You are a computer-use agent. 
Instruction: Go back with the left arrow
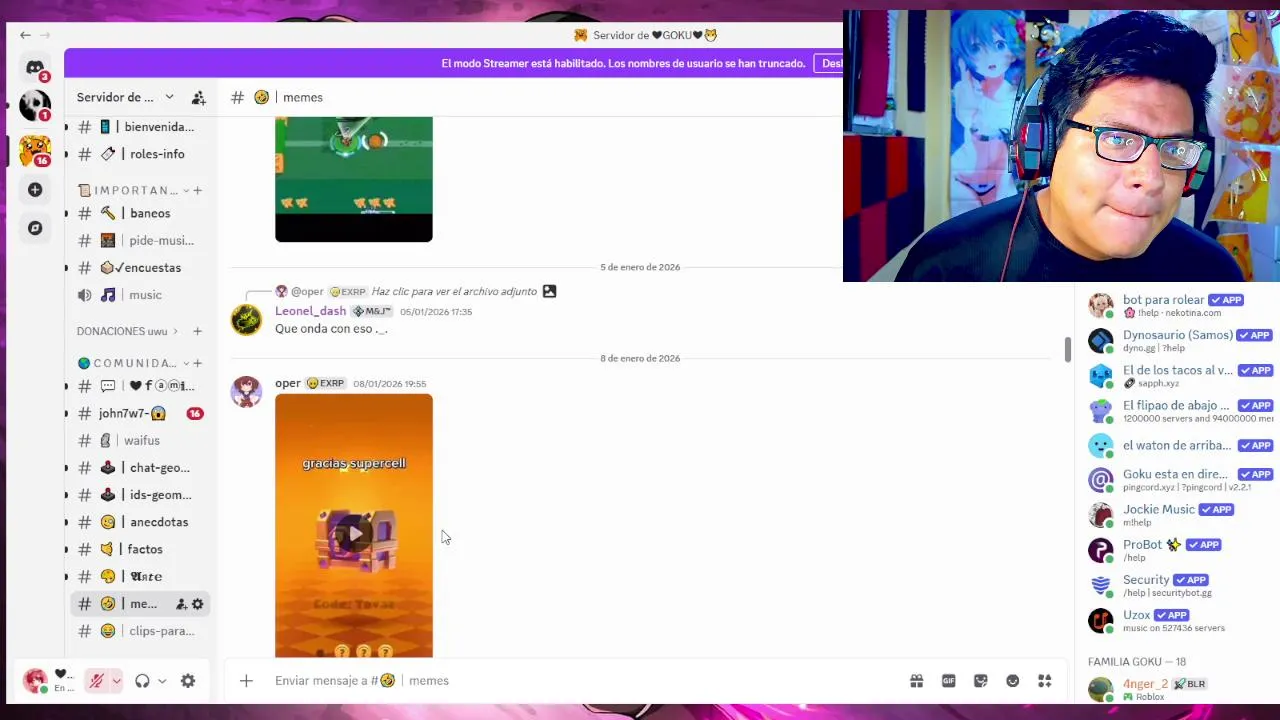[x=25, y=35]
